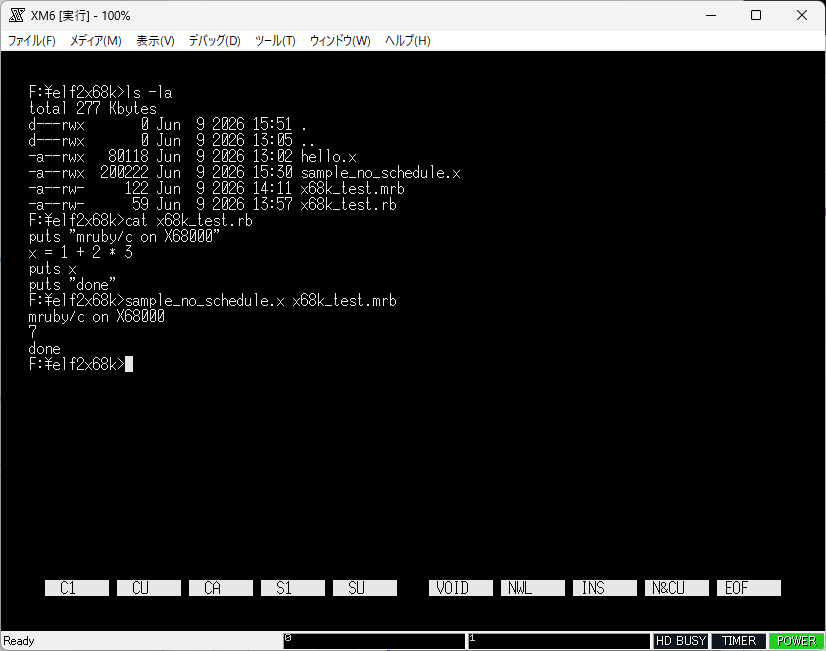The width and height of the screenshot is (826, 651).
Task: Click the NWL function key label
Action: pos(533,588)
